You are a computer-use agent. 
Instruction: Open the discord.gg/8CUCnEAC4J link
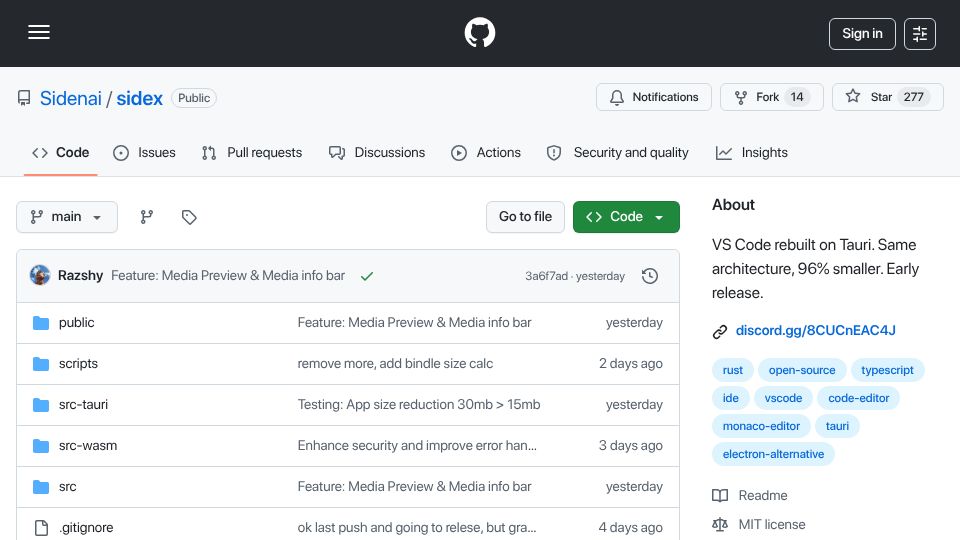click(x=816, y=331)
